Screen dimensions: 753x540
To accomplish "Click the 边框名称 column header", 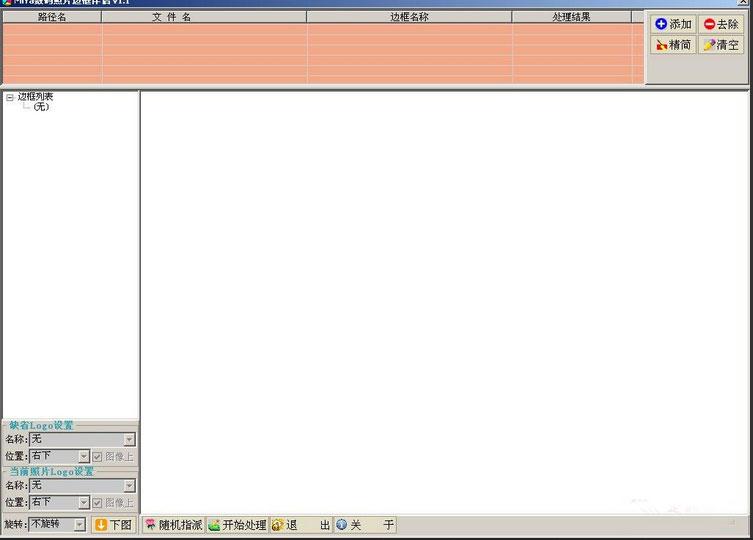I will (x=409, y=17).
